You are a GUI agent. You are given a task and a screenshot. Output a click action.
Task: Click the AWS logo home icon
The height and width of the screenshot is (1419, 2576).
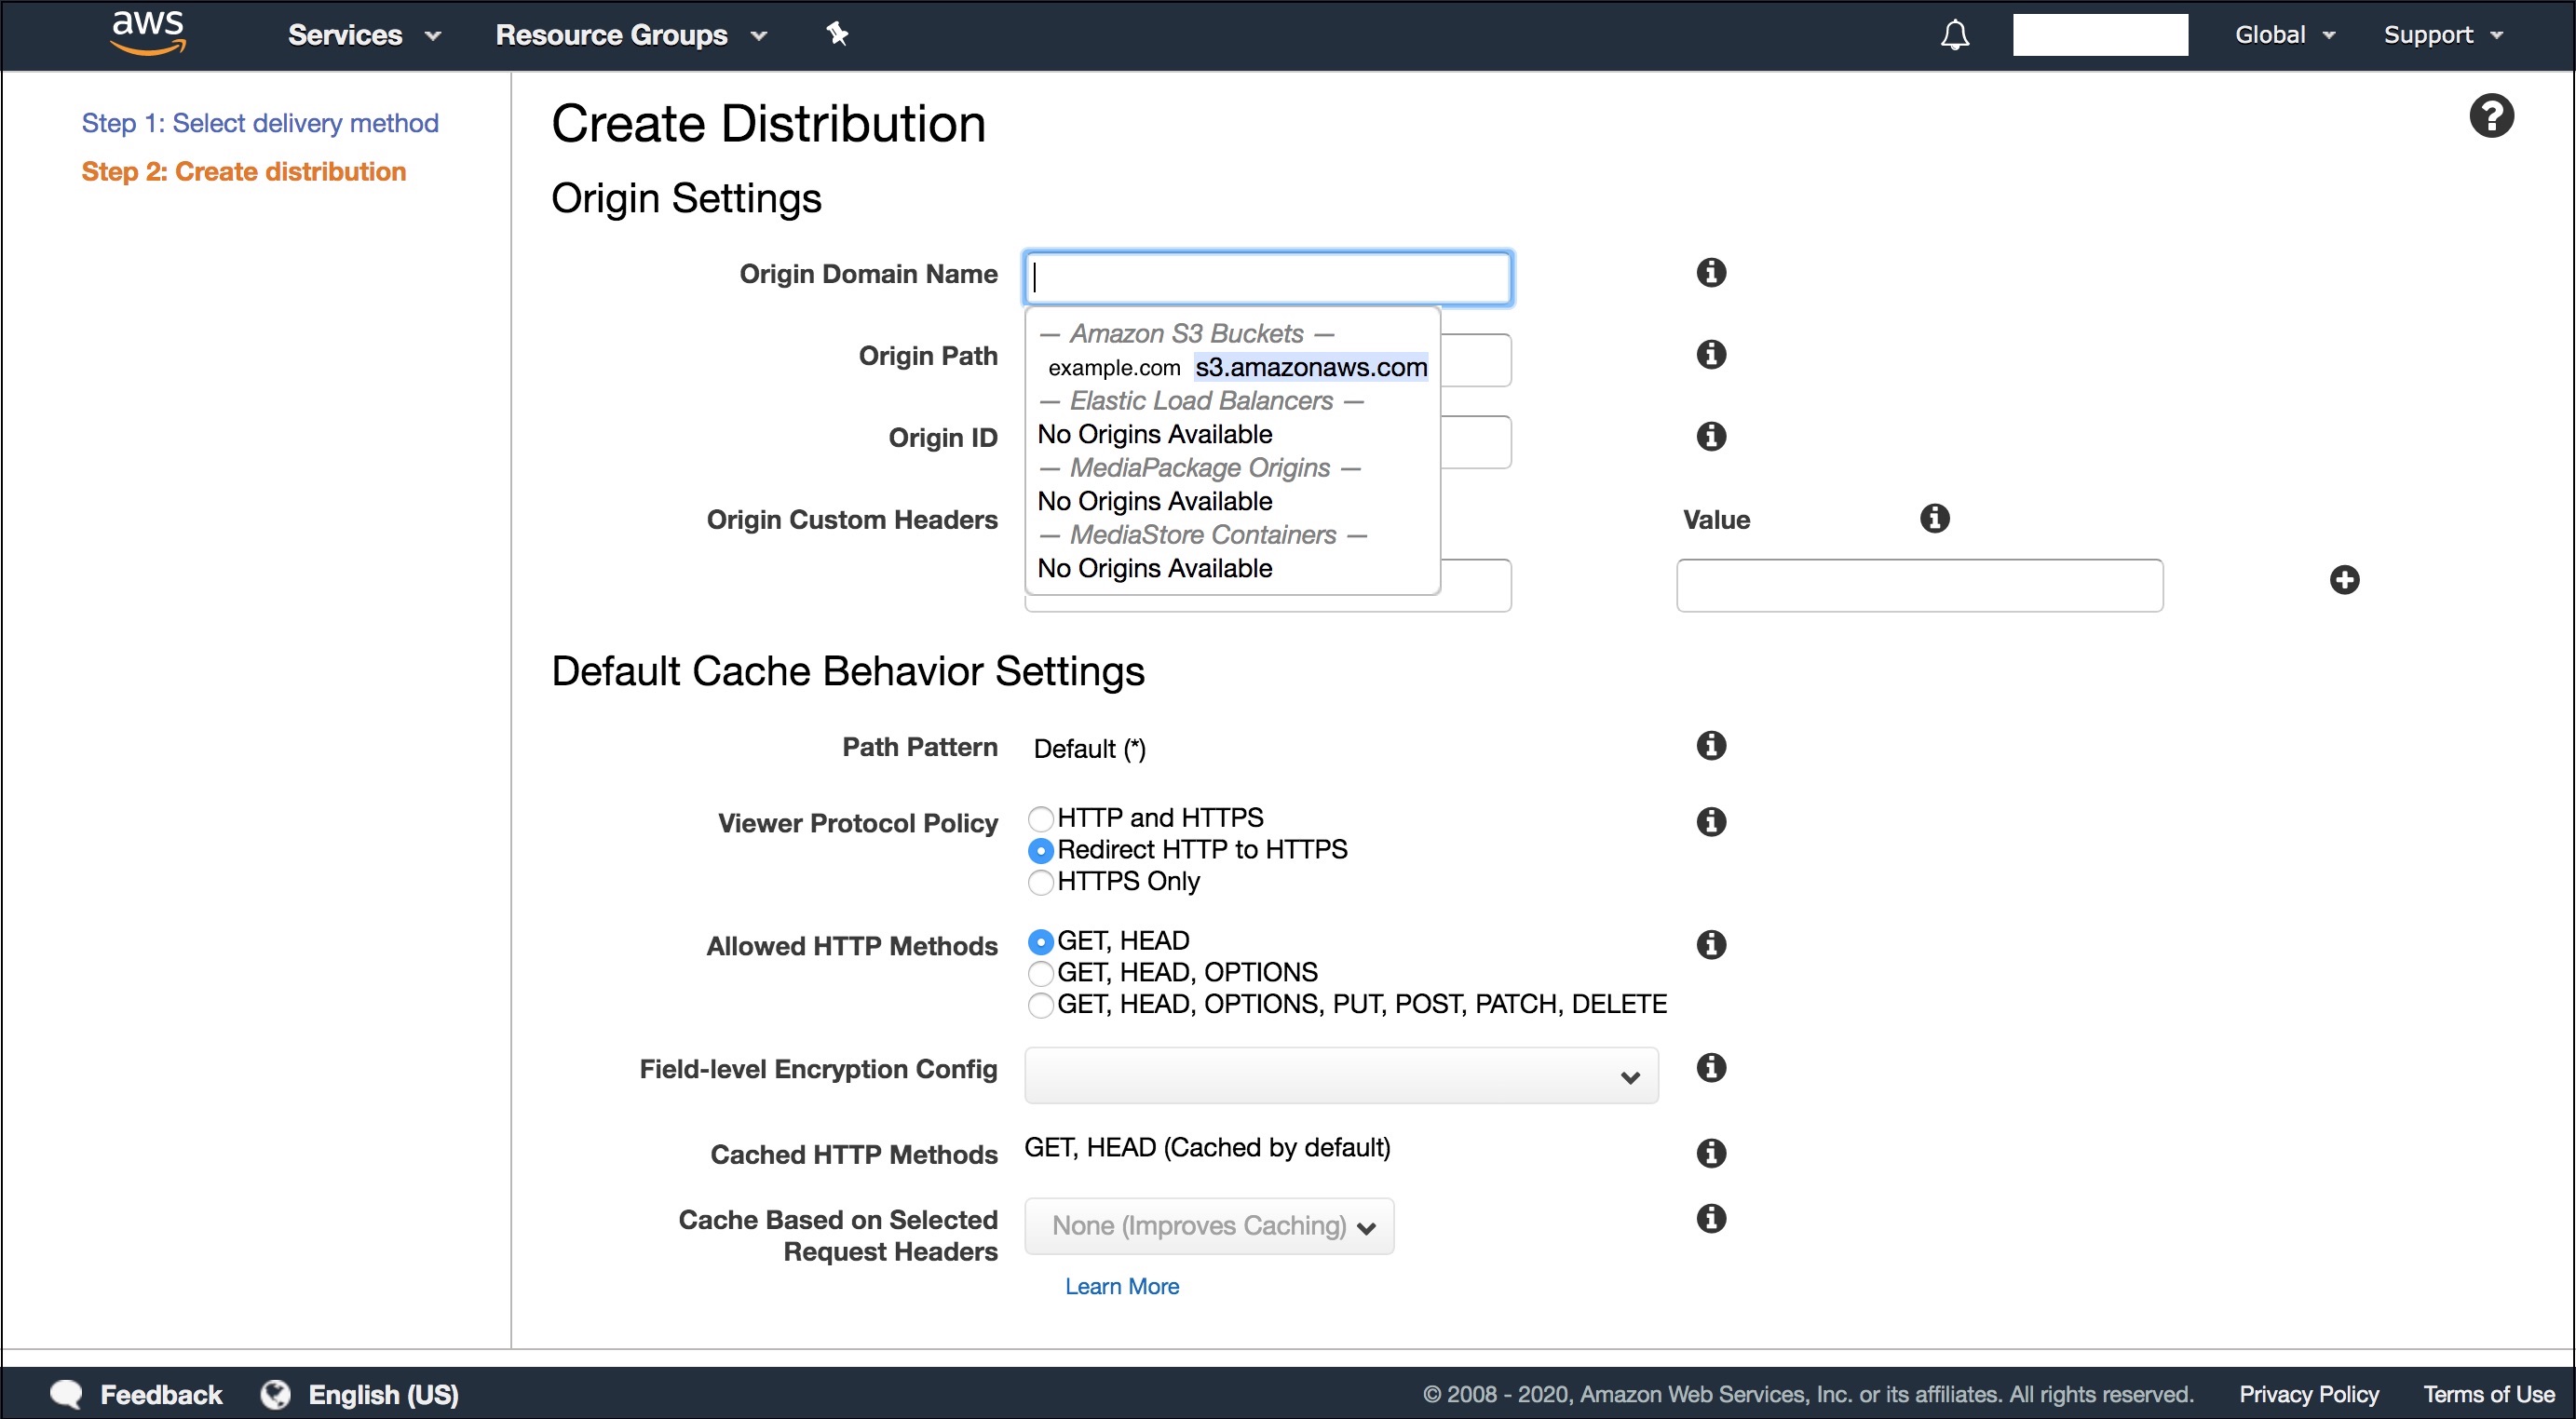148,33
